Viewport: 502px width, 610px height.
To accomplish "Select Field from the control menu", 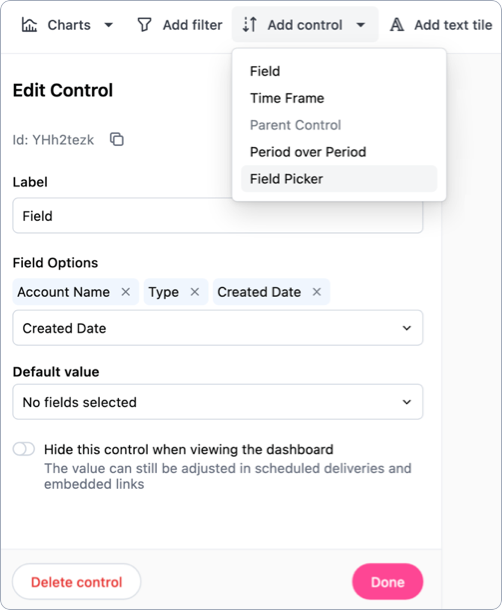I will tap(339, 71).
